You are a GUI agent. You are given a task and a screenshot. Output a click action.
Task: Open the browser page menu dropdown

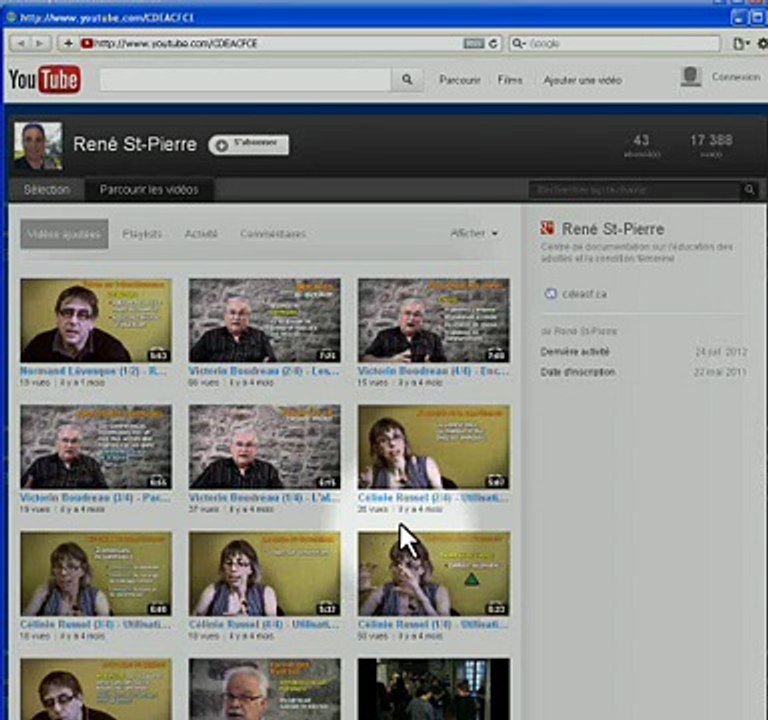click(740, 43)
